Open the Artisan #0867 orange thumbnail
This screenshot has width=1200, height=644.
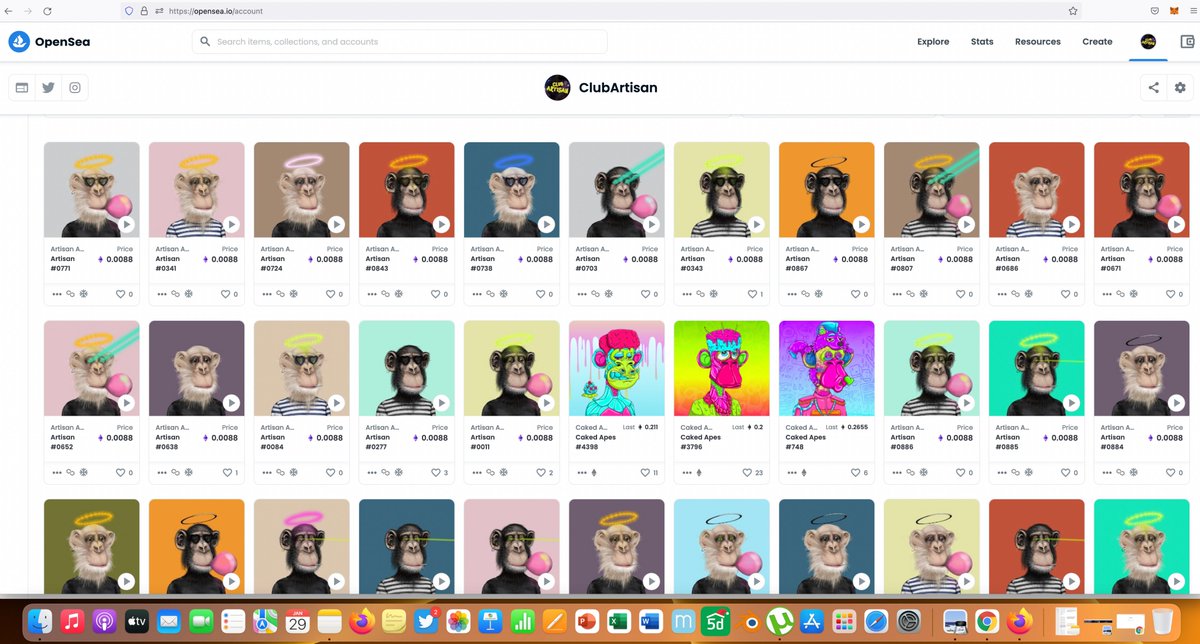coord(826,190)
